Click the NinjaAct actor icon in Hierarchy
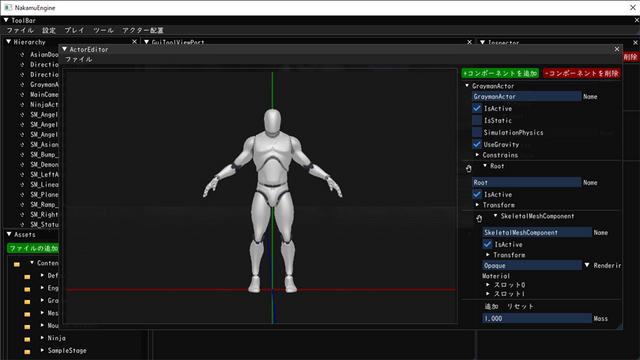 [x=22, y=104]
